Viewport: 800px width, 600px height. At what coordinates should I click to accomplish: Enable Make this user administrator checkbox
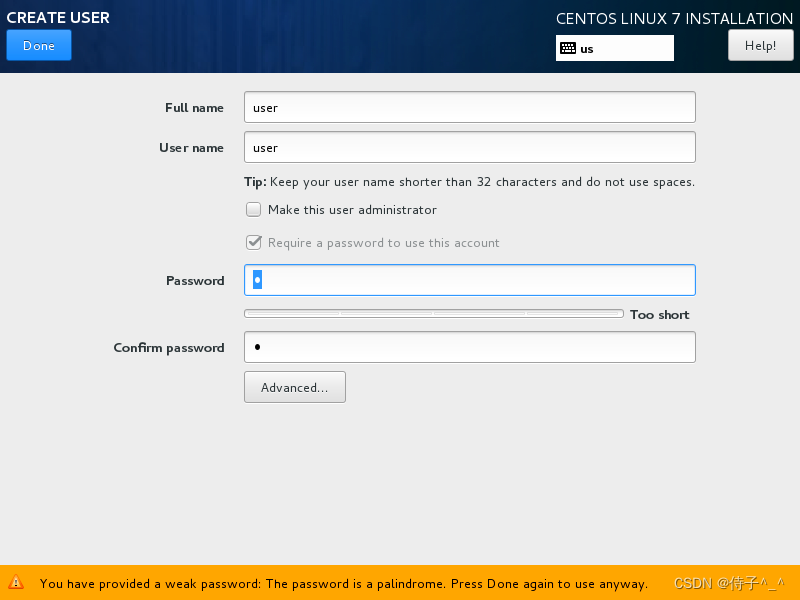coord(254,210)
